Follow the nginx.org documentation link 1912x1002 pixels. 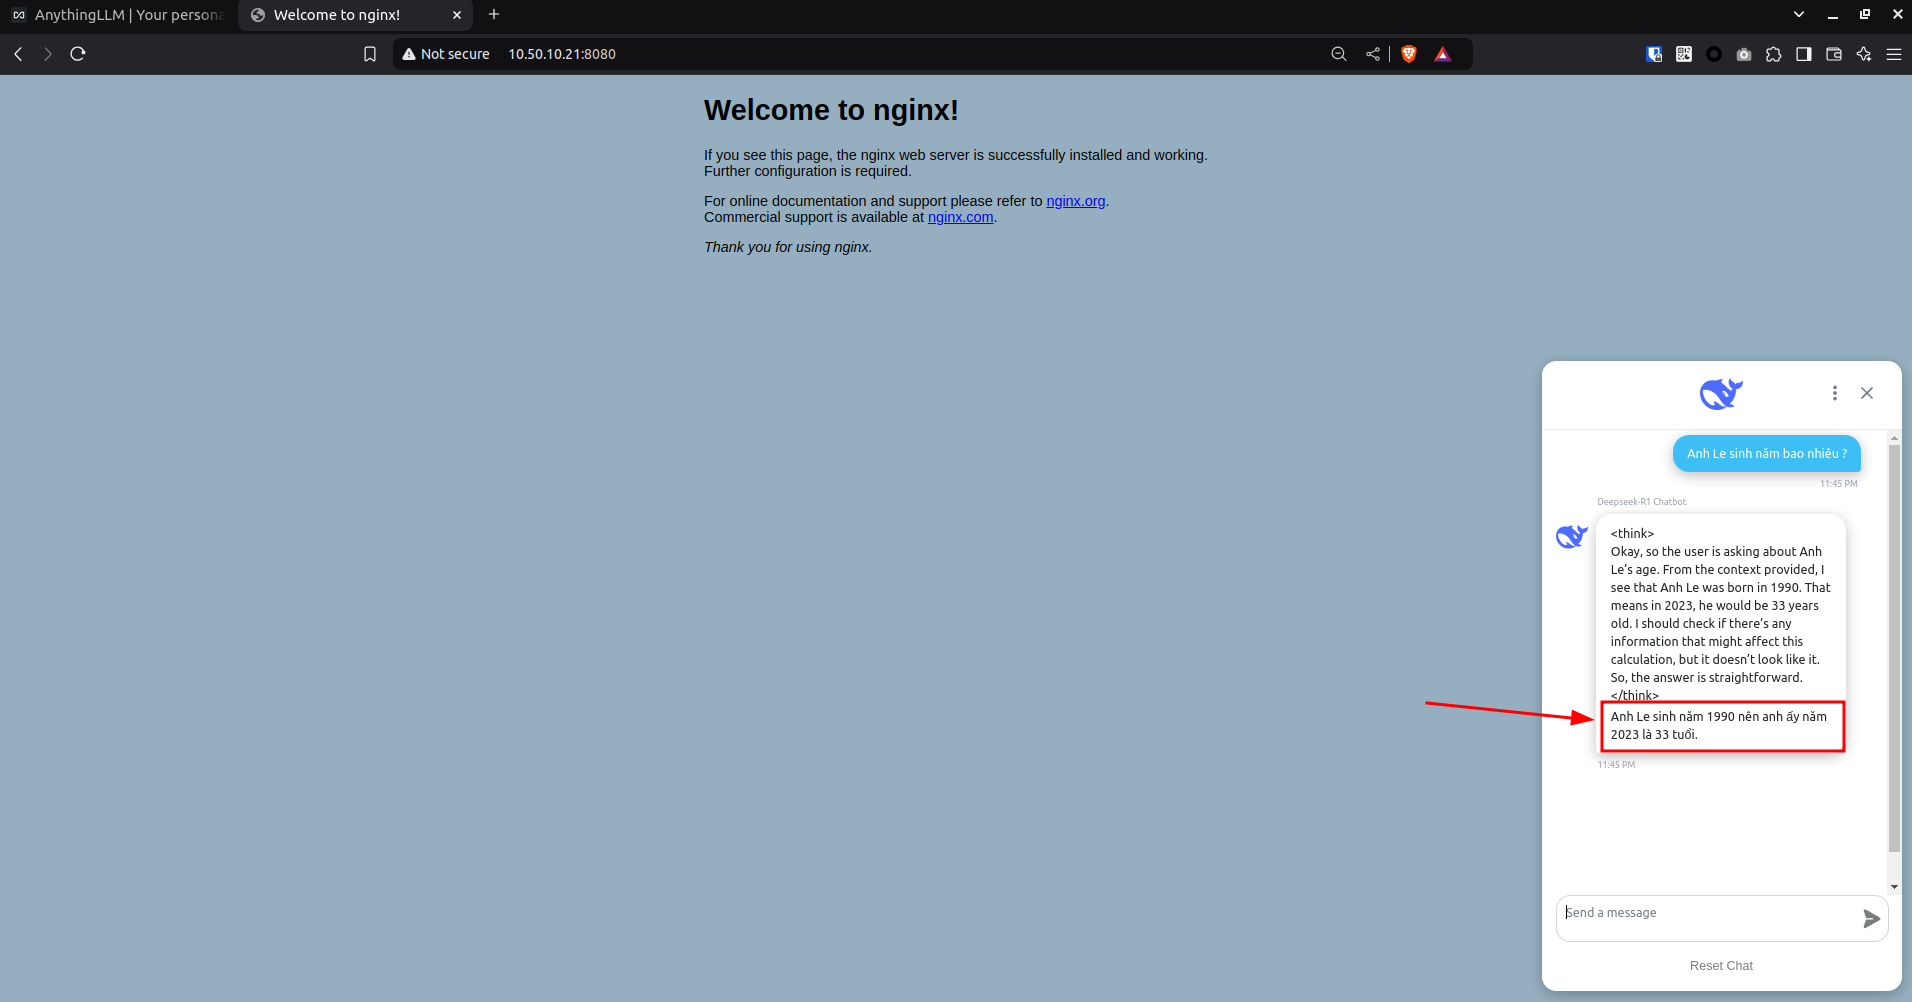click(x=1075, y=201)
